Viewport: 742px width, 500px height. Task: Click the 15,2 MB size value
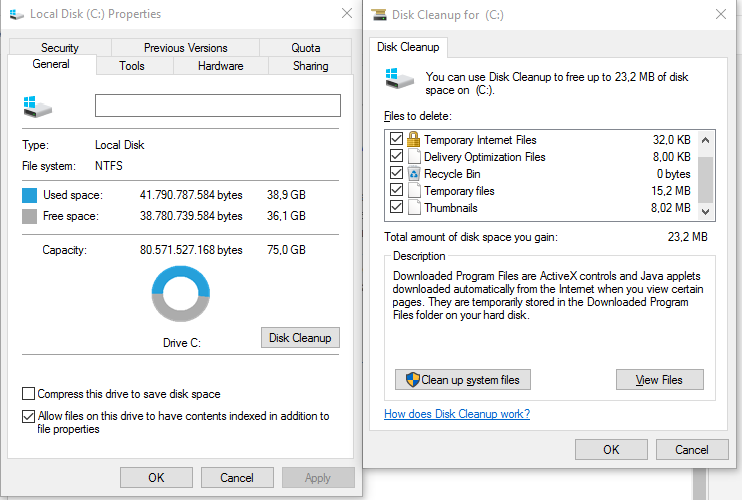click(671, 191)
